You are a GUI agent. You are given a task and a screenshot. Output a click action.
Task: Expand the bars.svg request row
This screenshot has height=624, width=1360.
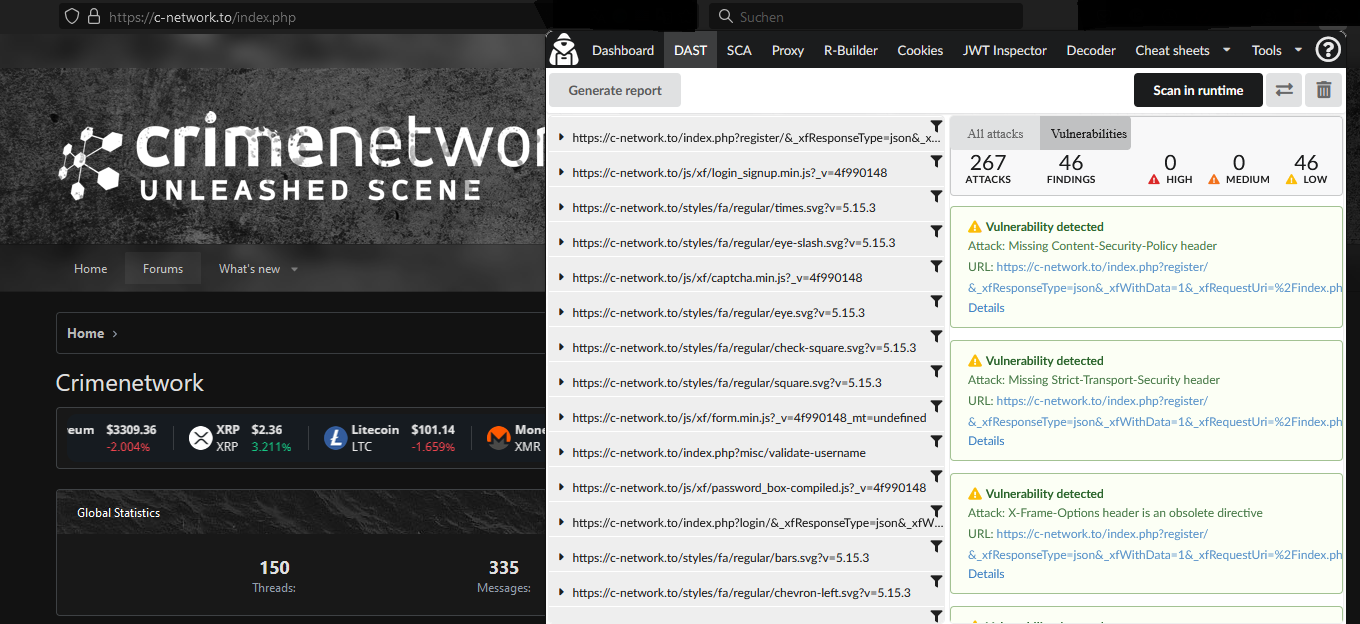click(x=561, y=558)
